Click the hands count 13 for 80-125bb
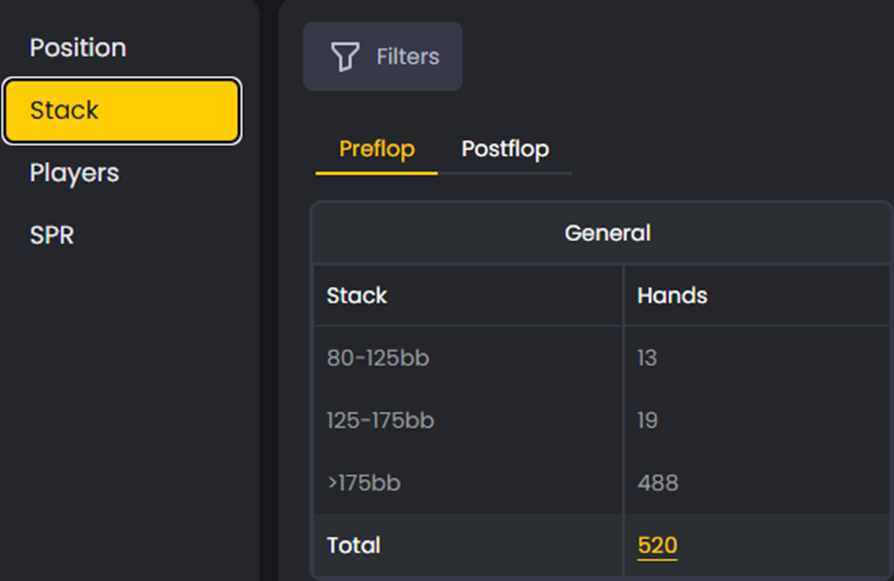Viewport: 894px width, 581px height. pyautogui.click(x=647, y=358)
